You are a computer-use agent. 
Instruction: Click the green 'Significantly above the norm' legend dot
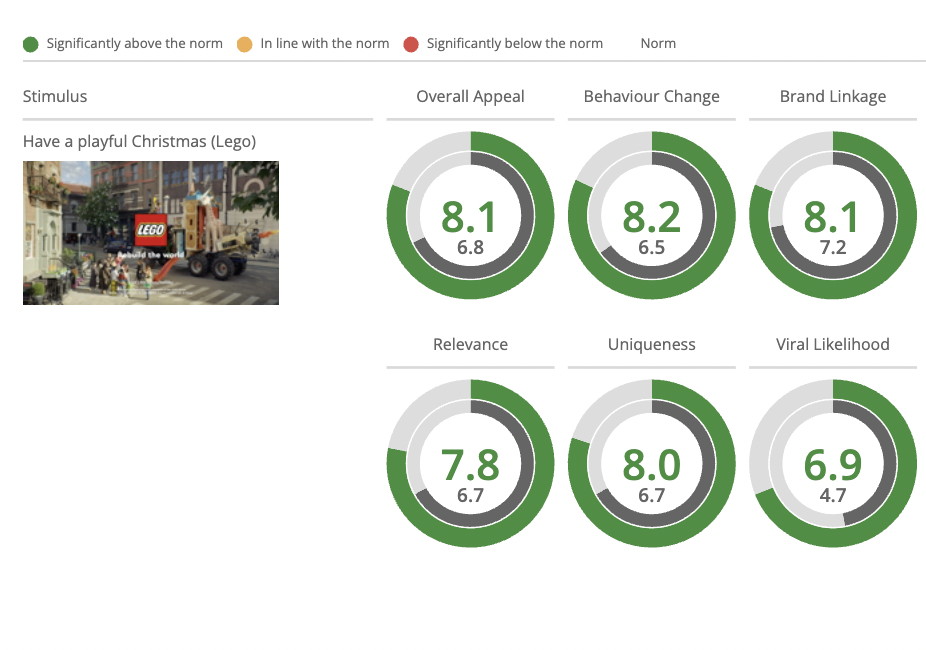tap(31, 44)
